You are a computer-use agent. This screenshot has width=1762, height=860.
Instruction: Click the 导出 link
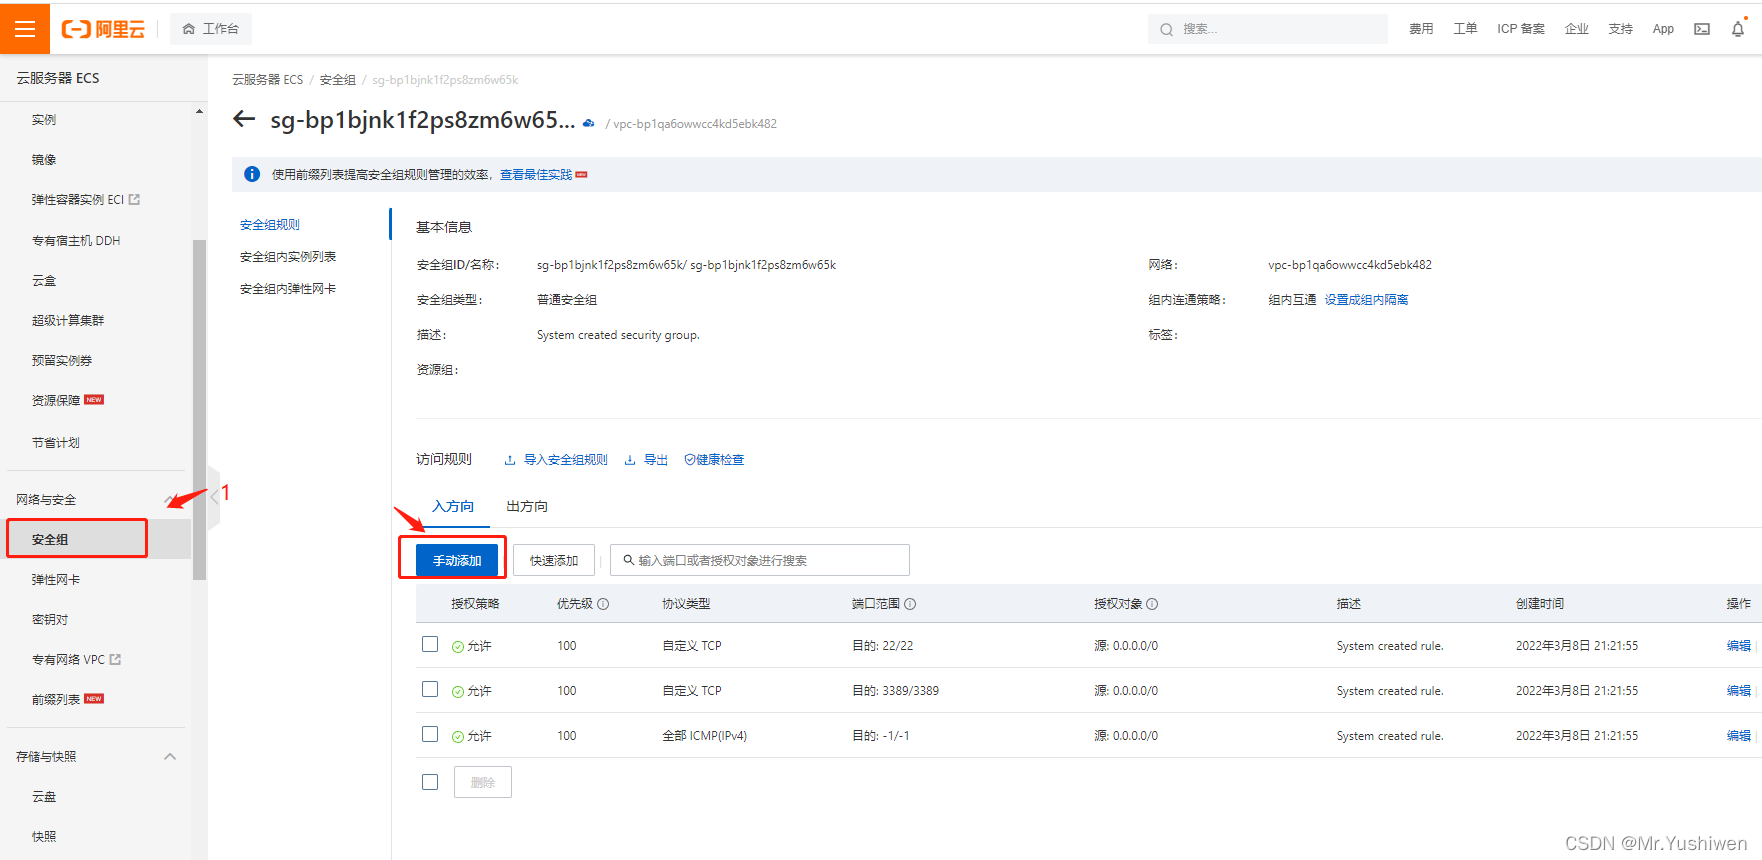(x=656, y=460)
